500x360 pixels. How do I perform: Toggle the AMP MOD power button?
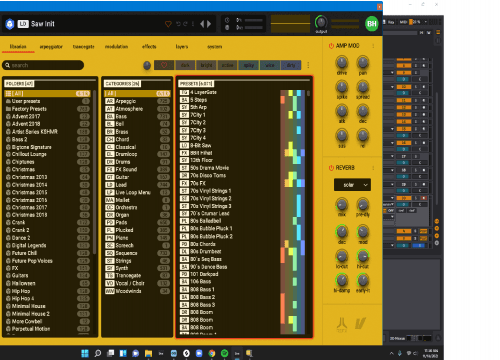[x=331, y=46]
